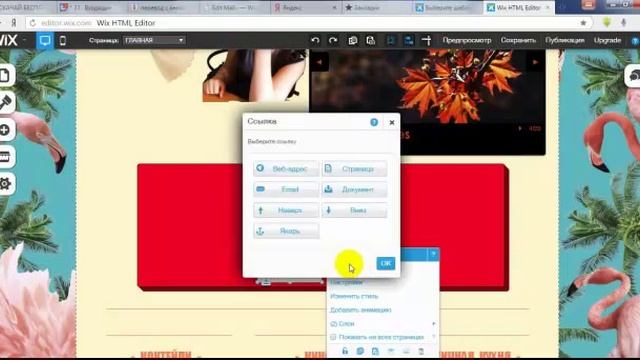This screenshot has height=360, width=640.
Task: Open Settings gear in left sidebar
Action: (5, 184)
